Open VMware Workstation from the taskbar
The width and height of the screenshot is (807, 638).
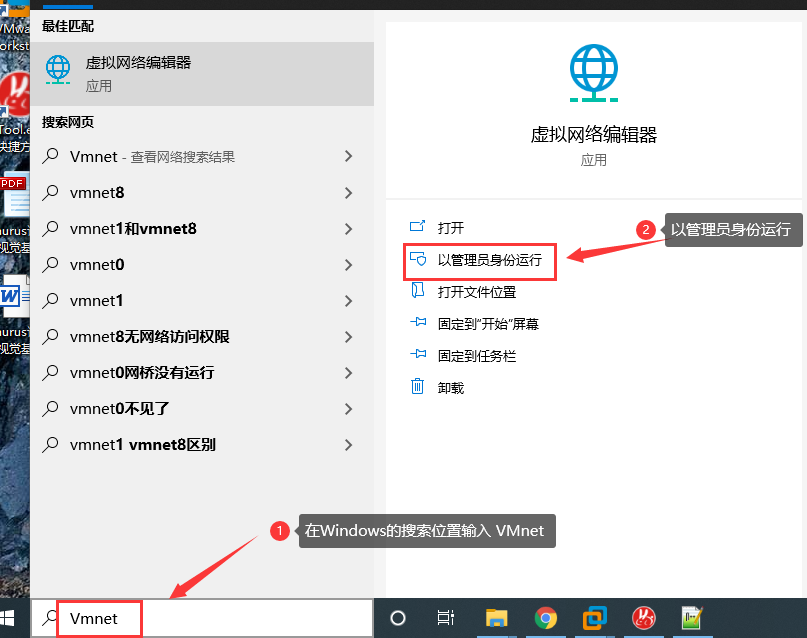594,618
